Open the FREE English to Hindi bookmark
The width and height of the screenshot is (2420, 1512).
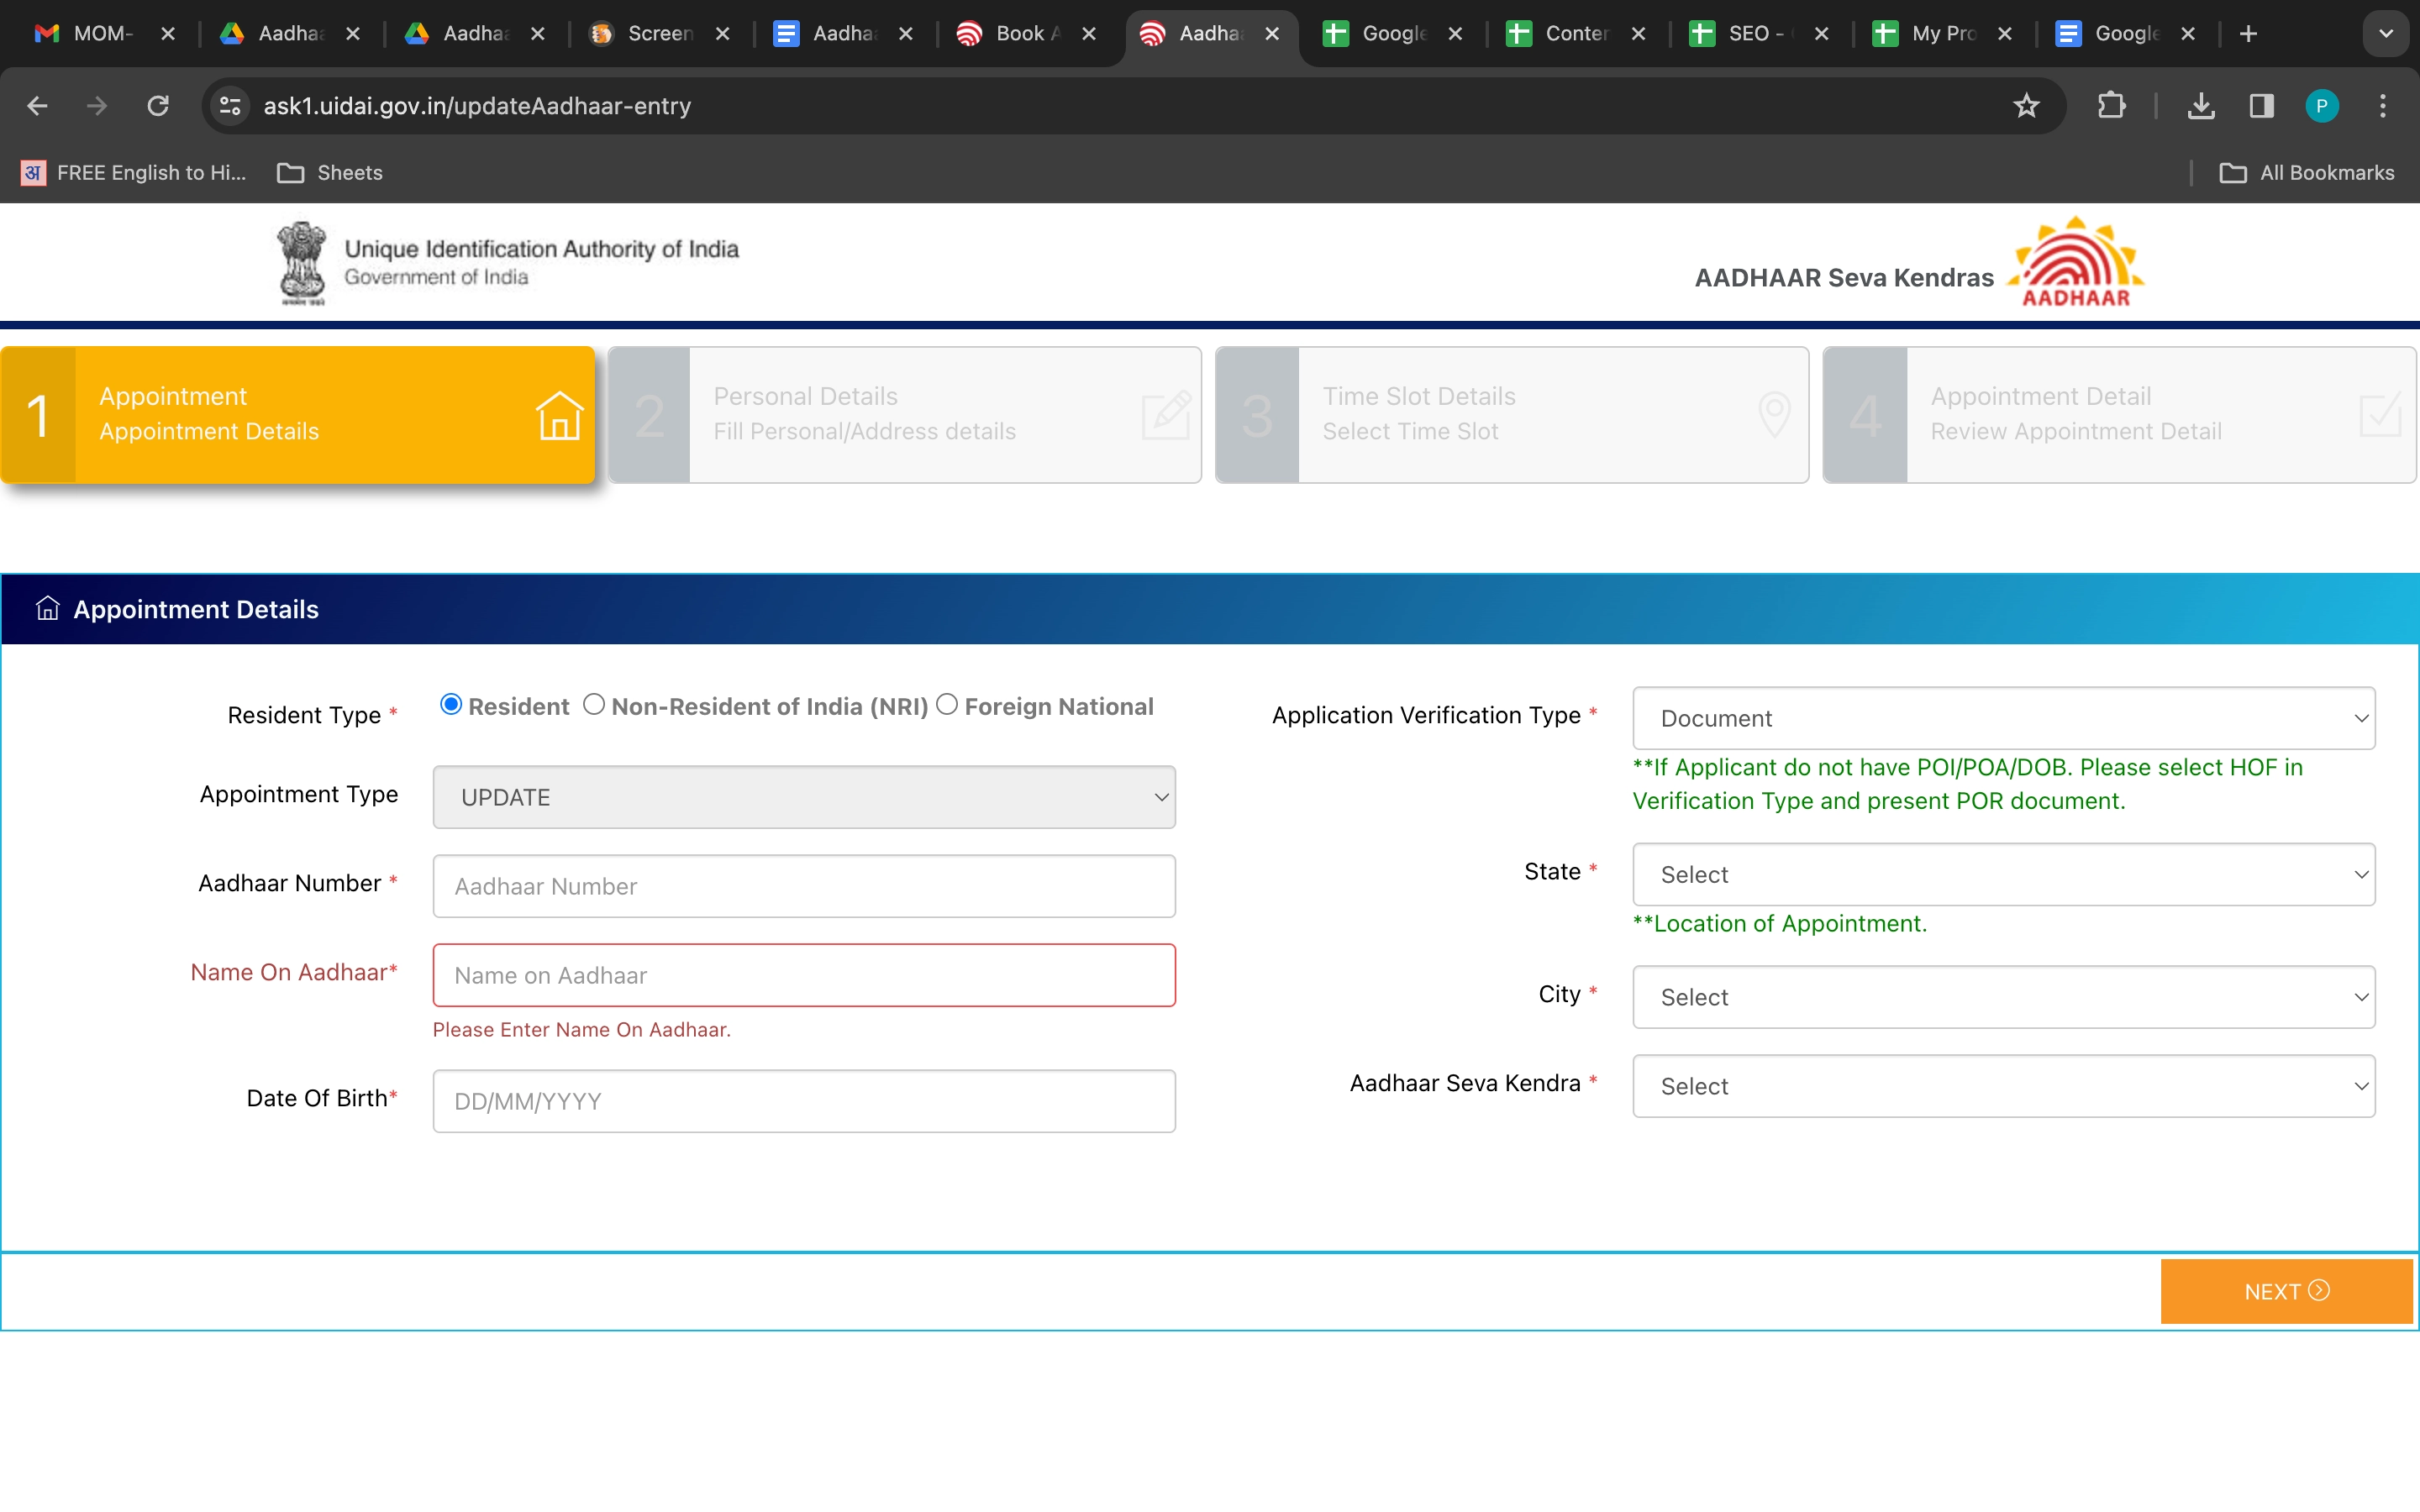[x=130, y=172]
